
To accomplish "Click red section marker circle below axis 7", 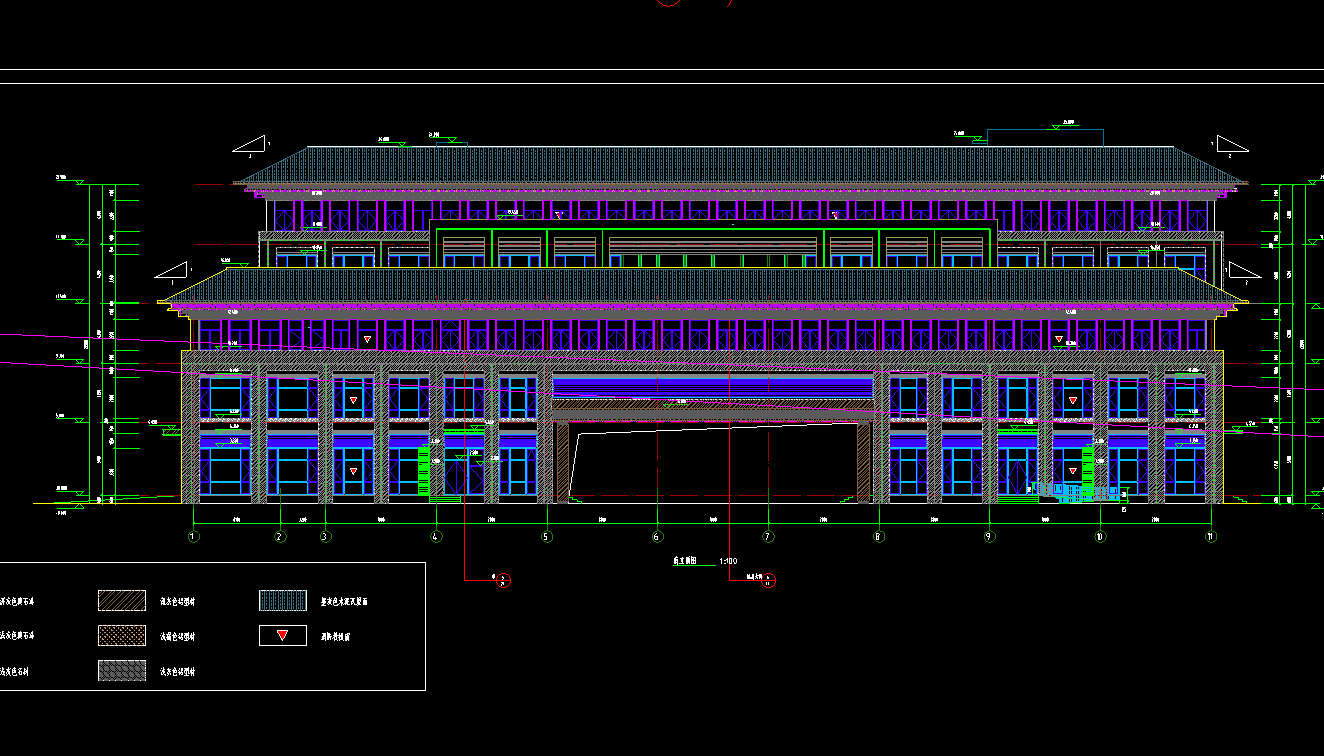I will (x=768, y=580).
